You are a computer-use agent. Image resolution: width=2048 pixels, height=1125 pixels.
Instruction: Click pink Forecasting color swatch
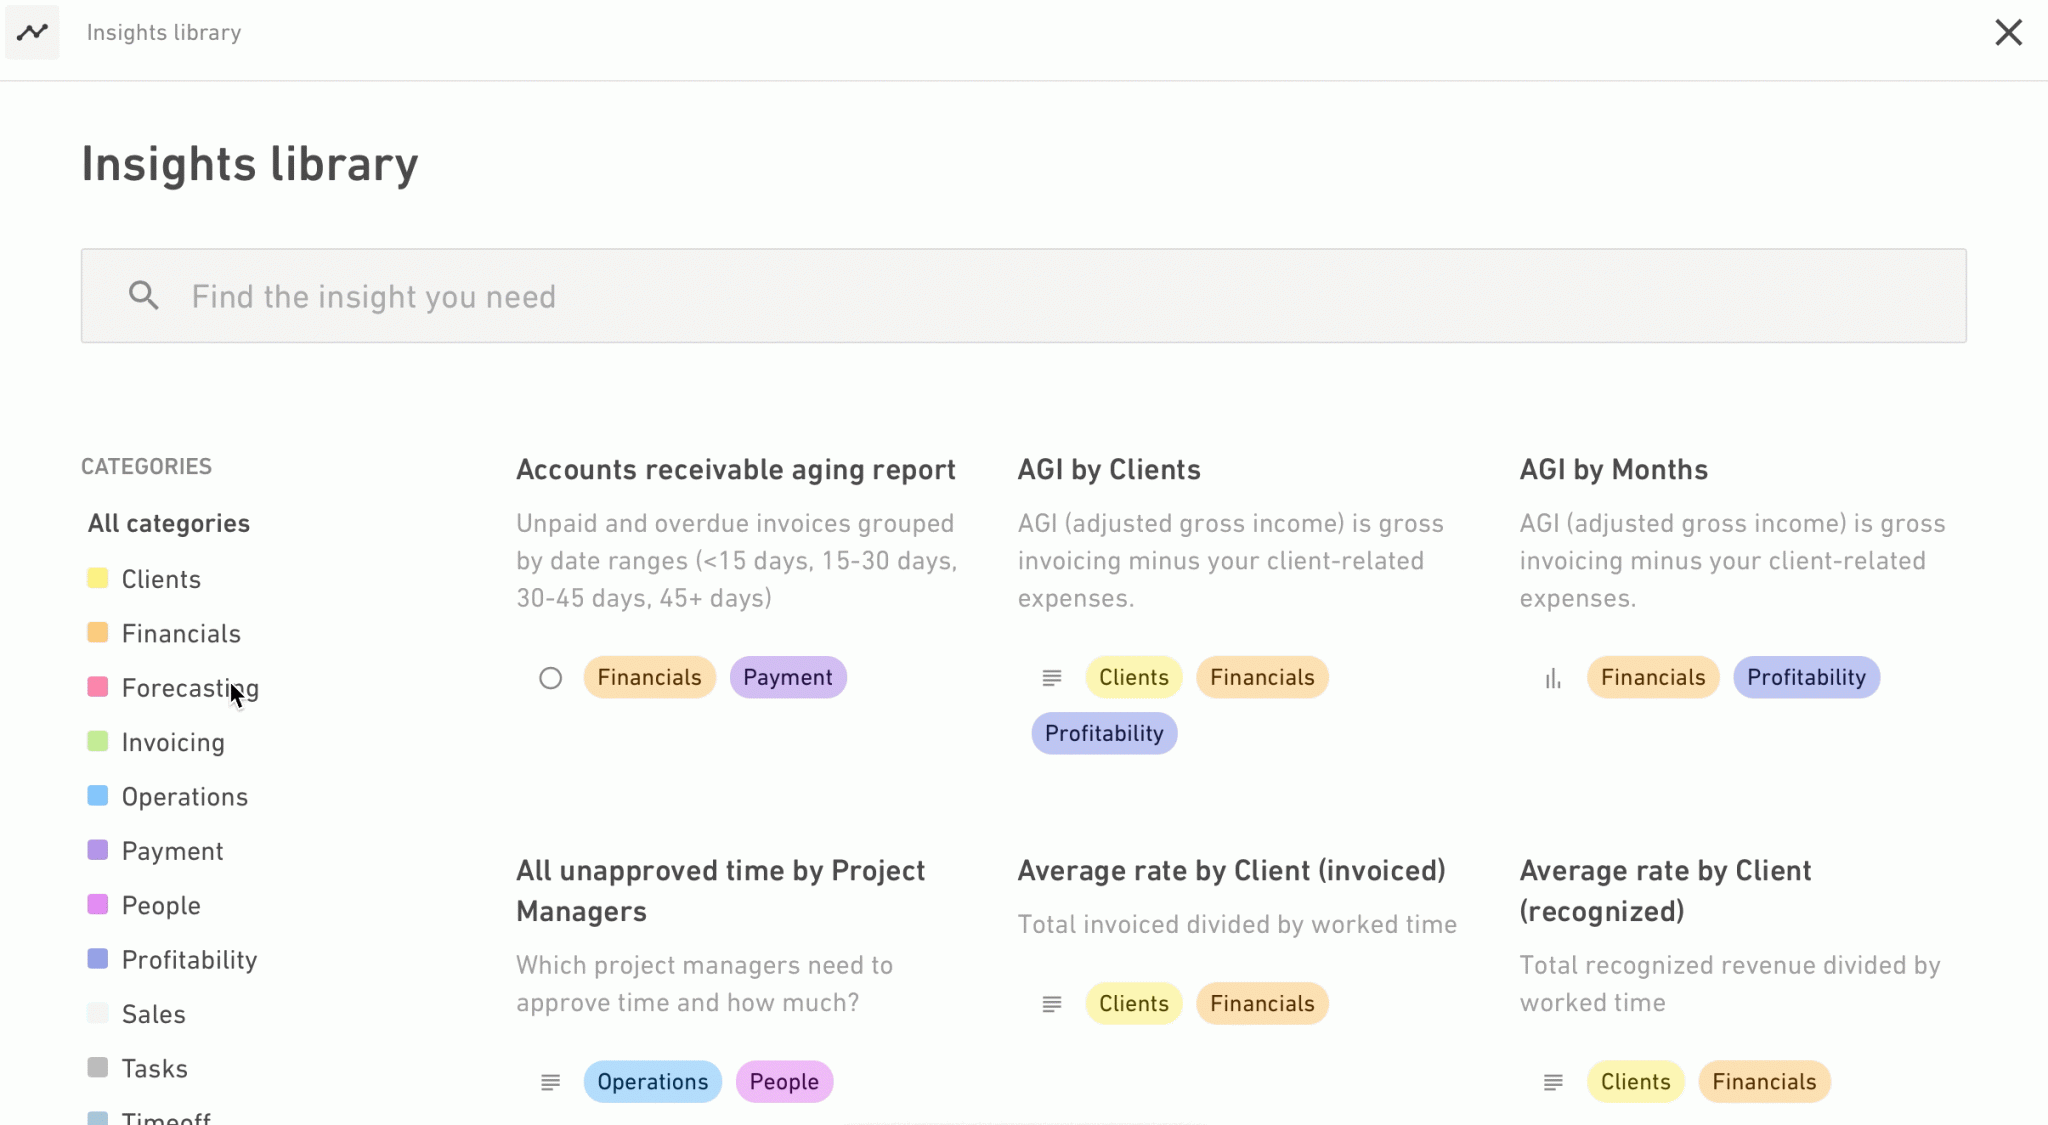98,687
